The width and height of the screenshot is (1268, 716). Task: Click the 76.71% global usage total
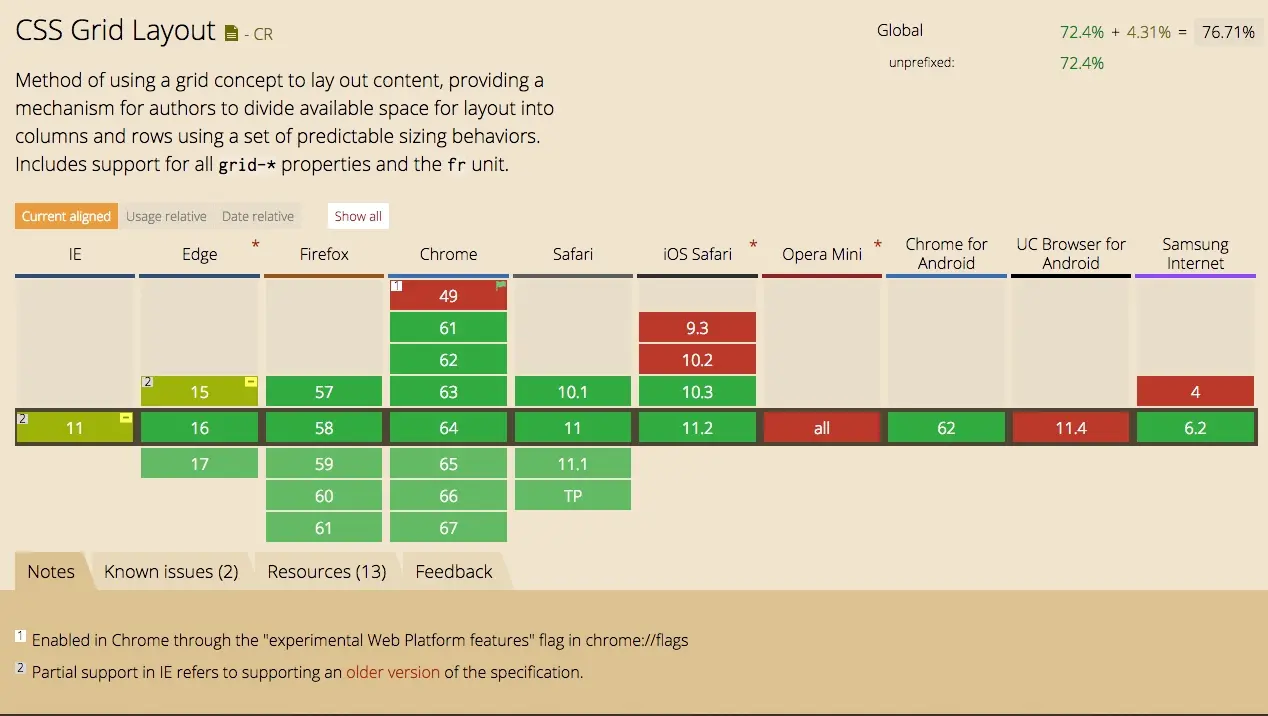(x=1228, y=32)
